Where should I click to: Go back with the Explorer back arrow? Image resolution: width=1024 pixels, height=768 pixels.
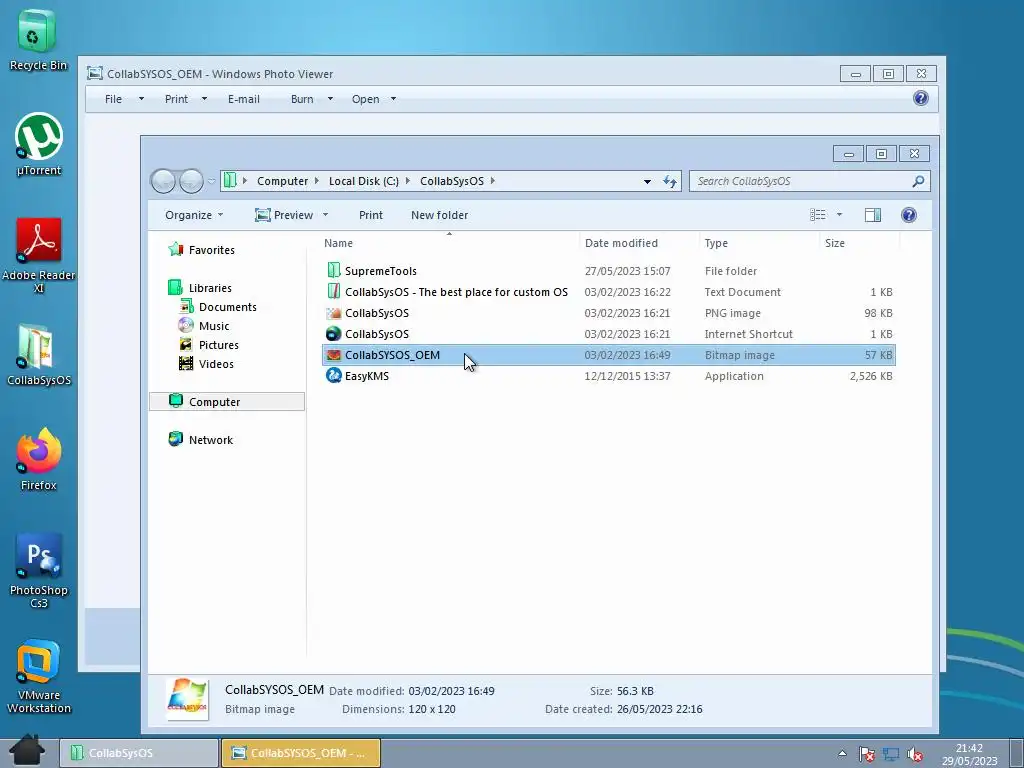coord(163,181)
